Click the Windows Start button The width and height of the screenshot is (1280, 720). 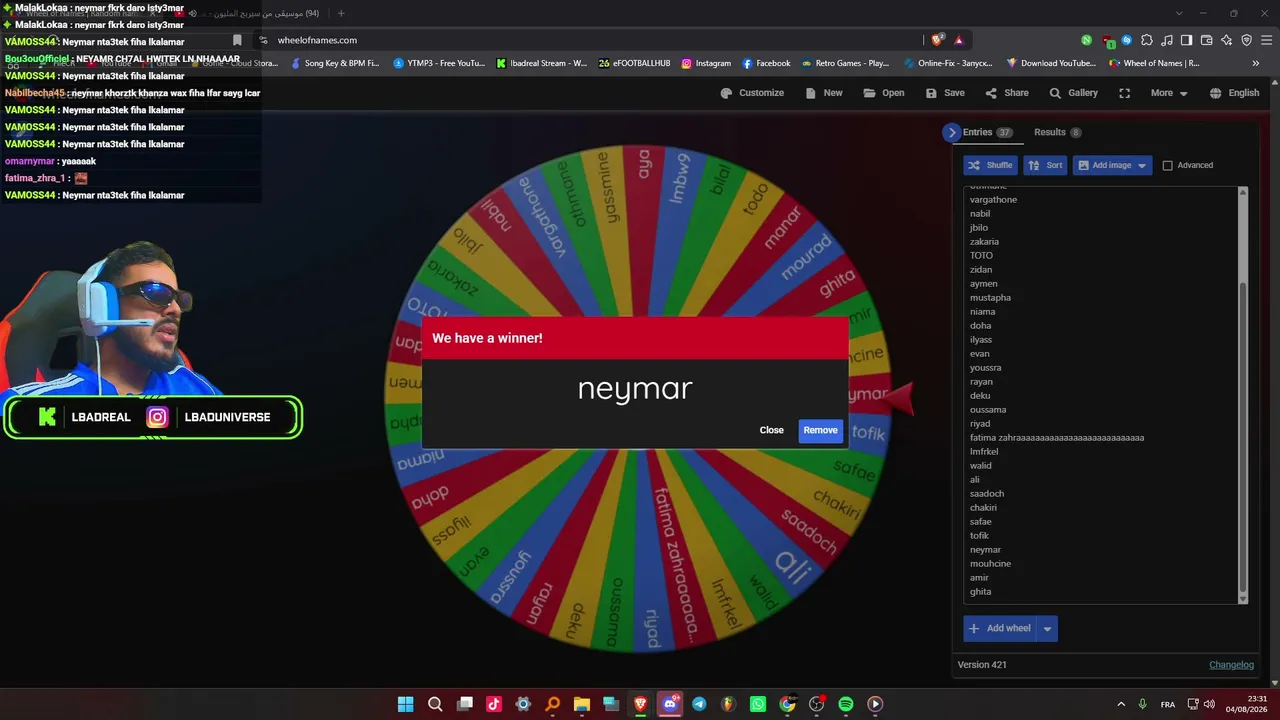[x=405, y=704]
